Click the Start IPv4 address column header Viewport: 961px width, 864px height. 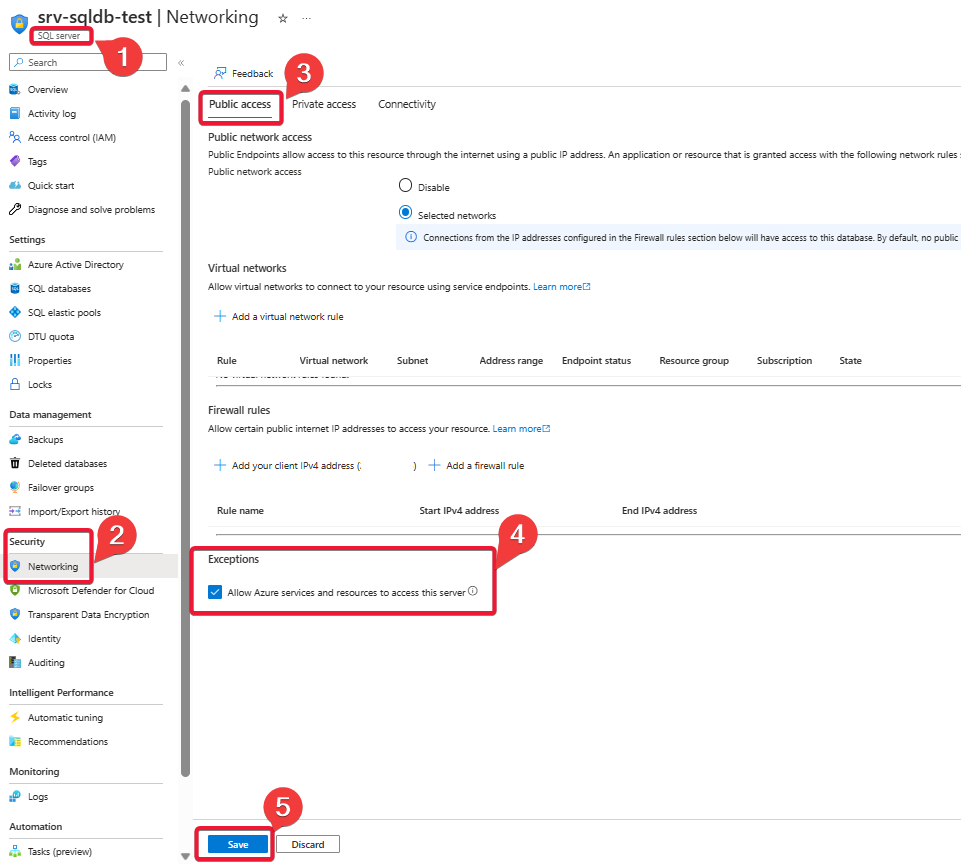pos(459,510)
